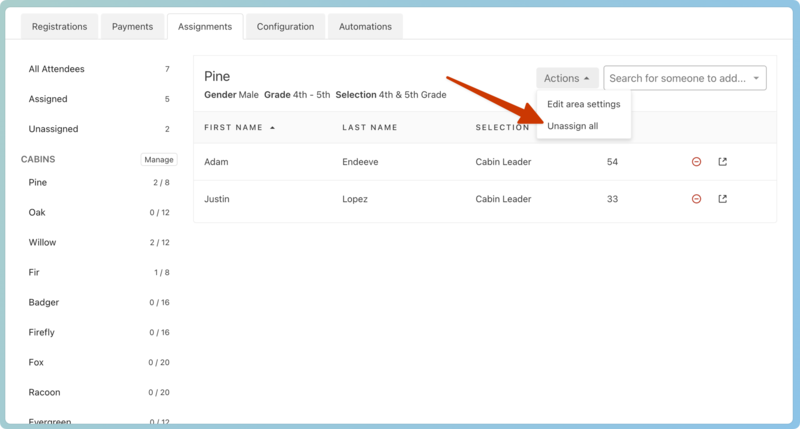Select the Willow cabin
This screenshot has width=800, height=429.
tap(42, 243)
